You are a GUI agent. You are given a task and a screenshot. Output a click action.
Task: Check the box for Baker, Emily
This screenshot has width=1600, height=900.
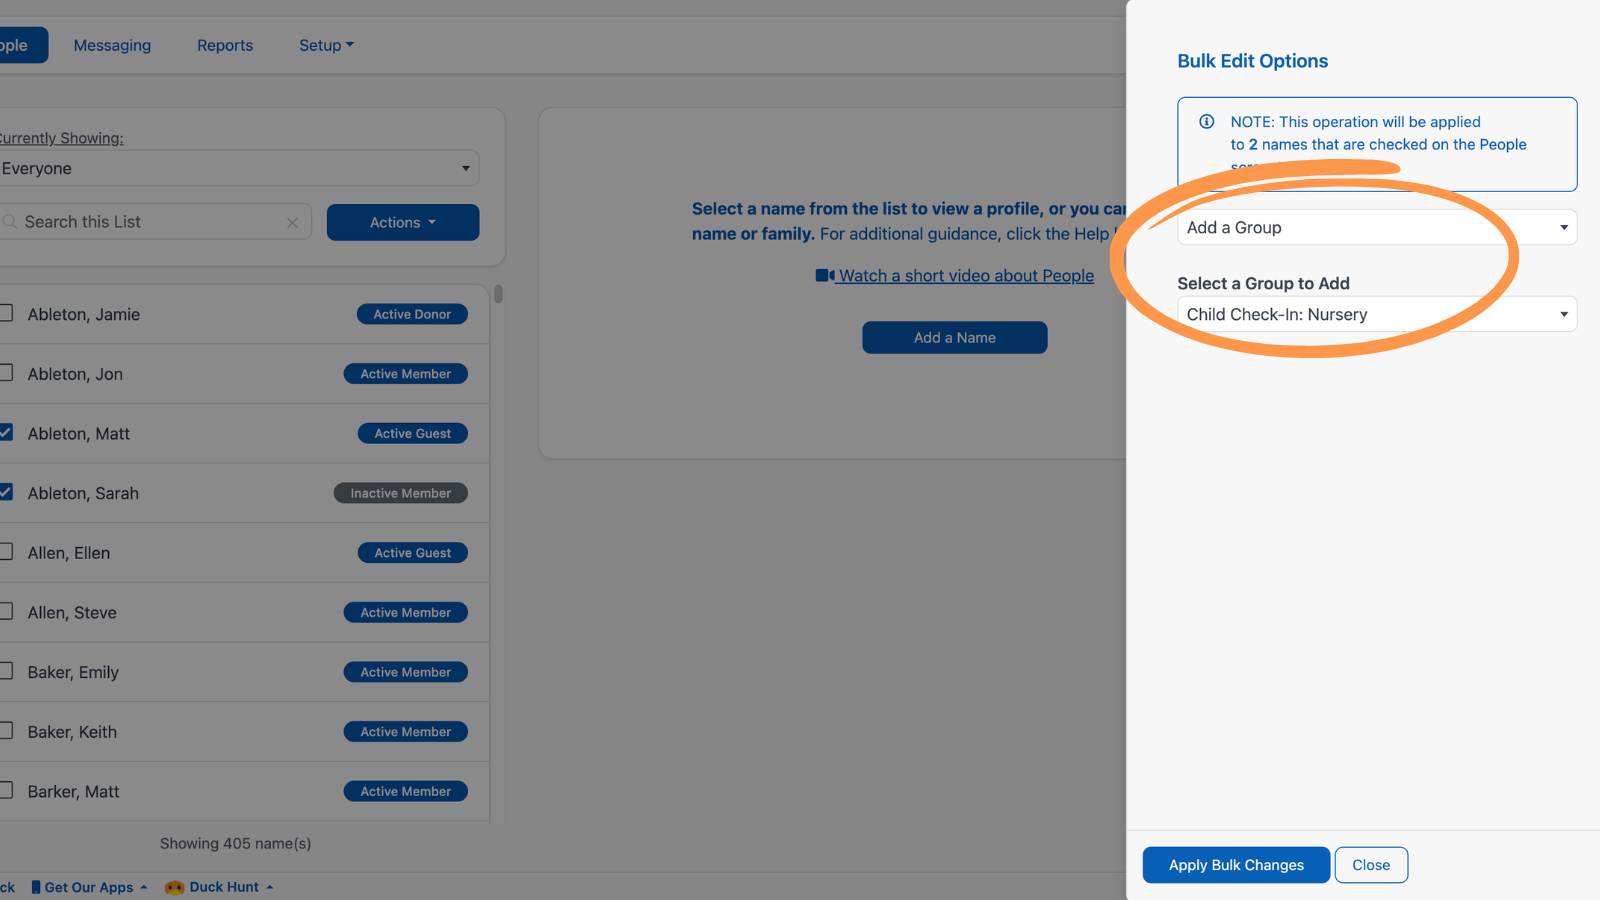[5, 671]
